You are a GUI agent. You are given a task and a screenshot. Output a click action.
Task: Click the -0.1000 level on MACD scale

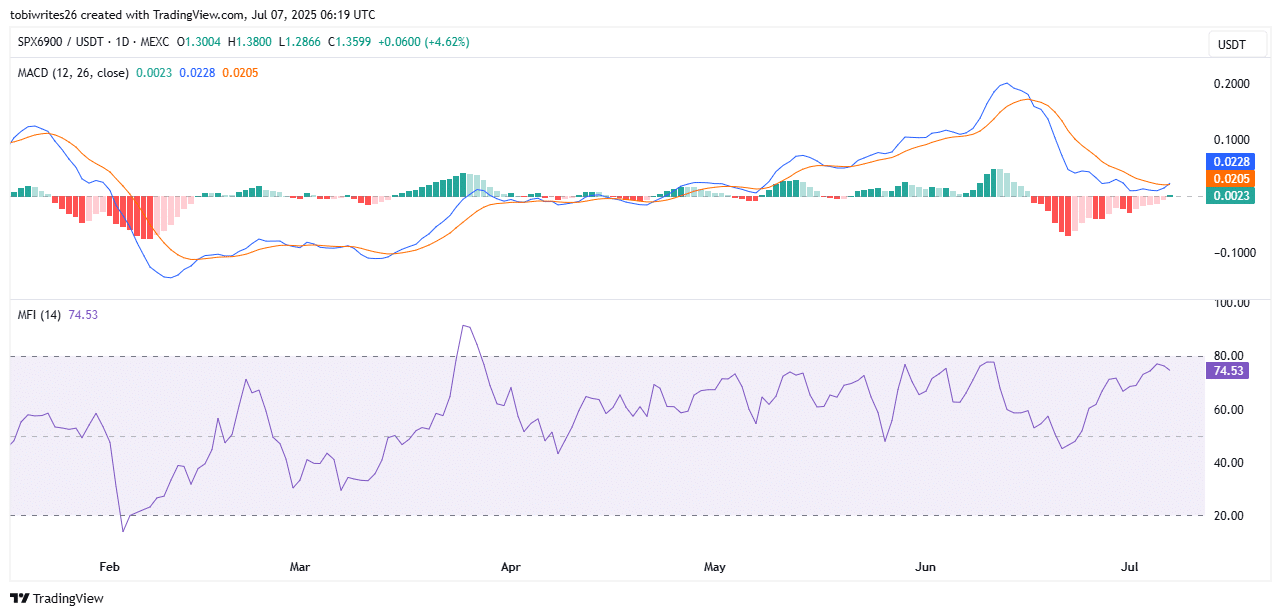(1229, 253)
